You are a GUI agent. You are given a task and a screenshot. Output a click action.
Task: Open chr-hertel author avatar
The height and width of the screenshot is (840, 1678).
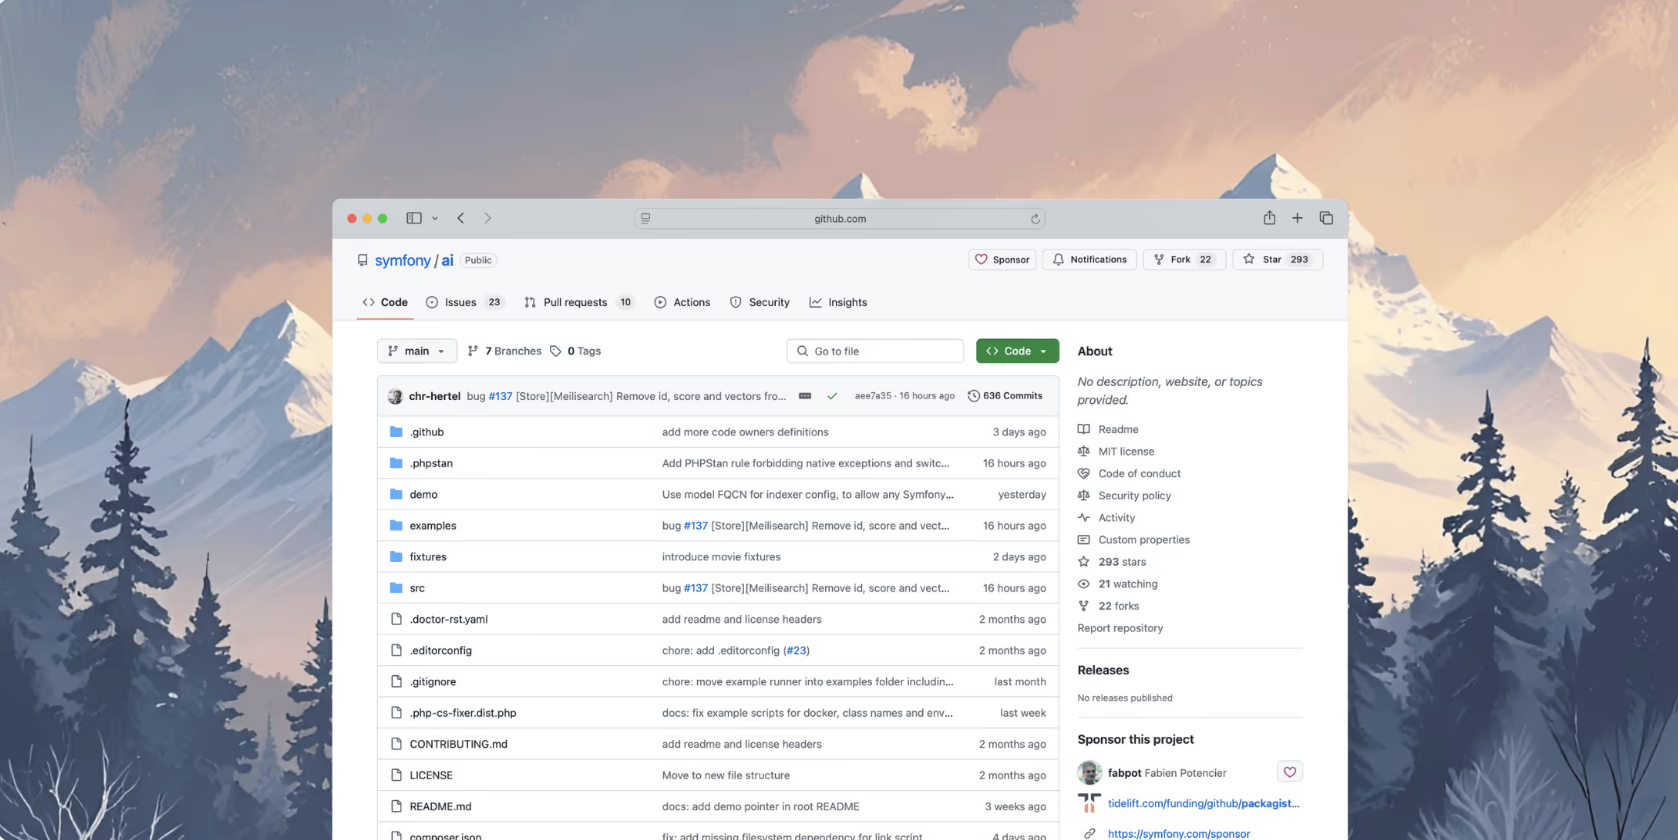[395, 396]
